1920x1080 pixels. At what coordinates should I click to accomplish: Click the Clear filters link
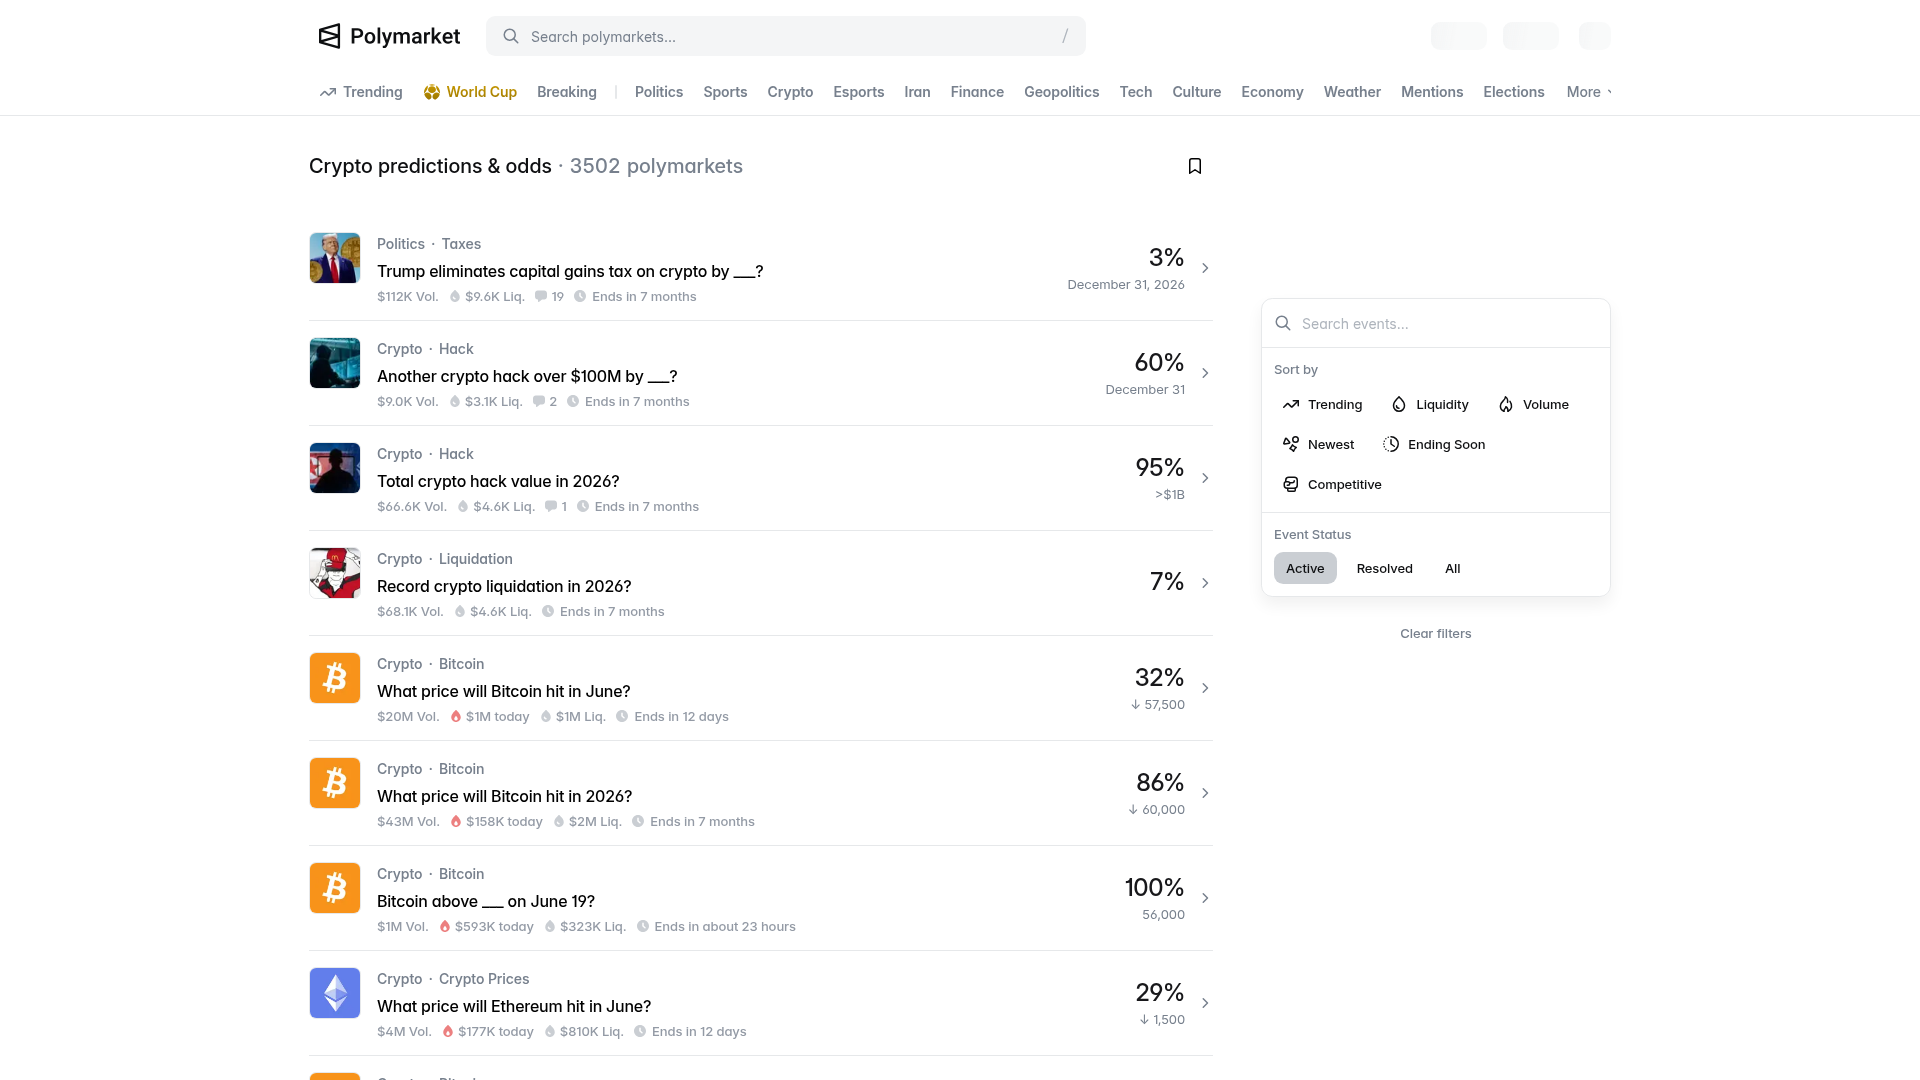tap(1435, 634)
